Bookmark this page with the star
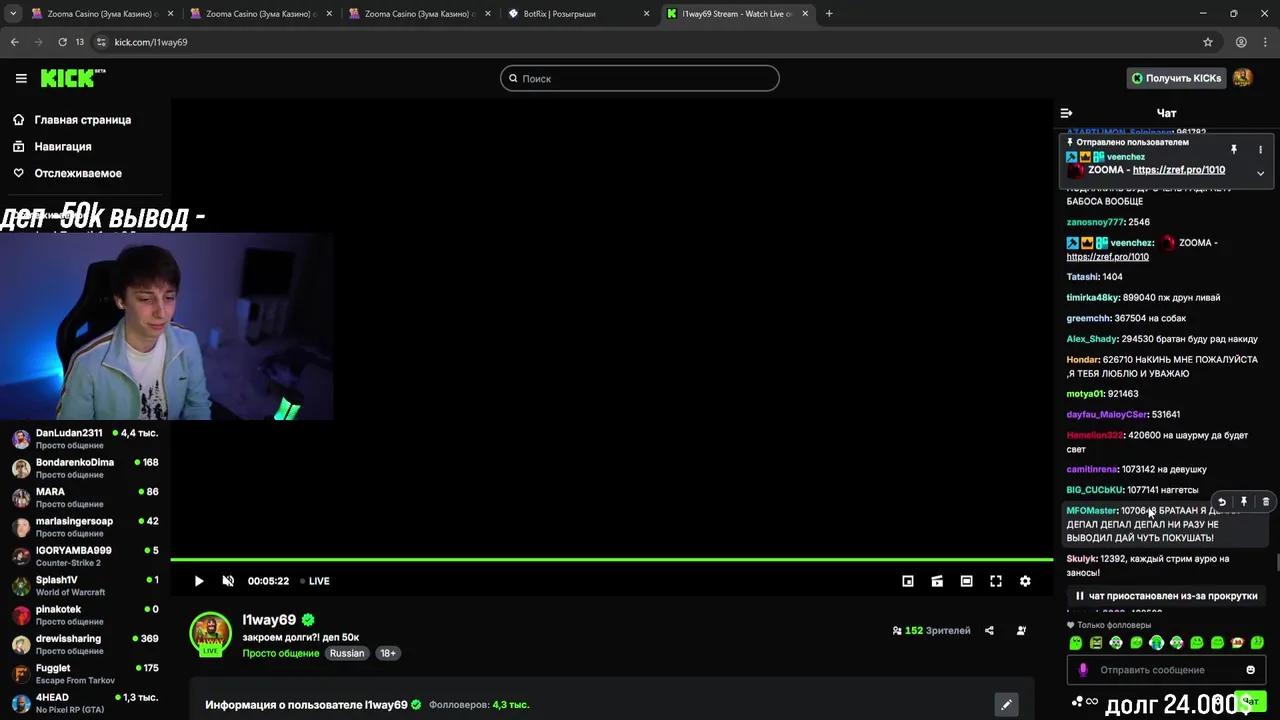 click(x=1208, y=42)
